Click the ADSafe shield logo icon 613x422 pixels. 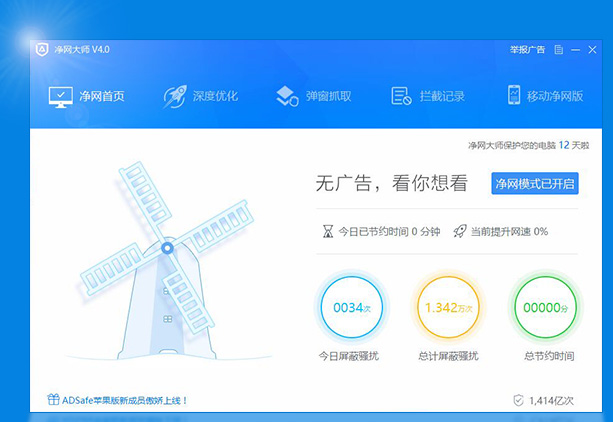pos(42,50)
